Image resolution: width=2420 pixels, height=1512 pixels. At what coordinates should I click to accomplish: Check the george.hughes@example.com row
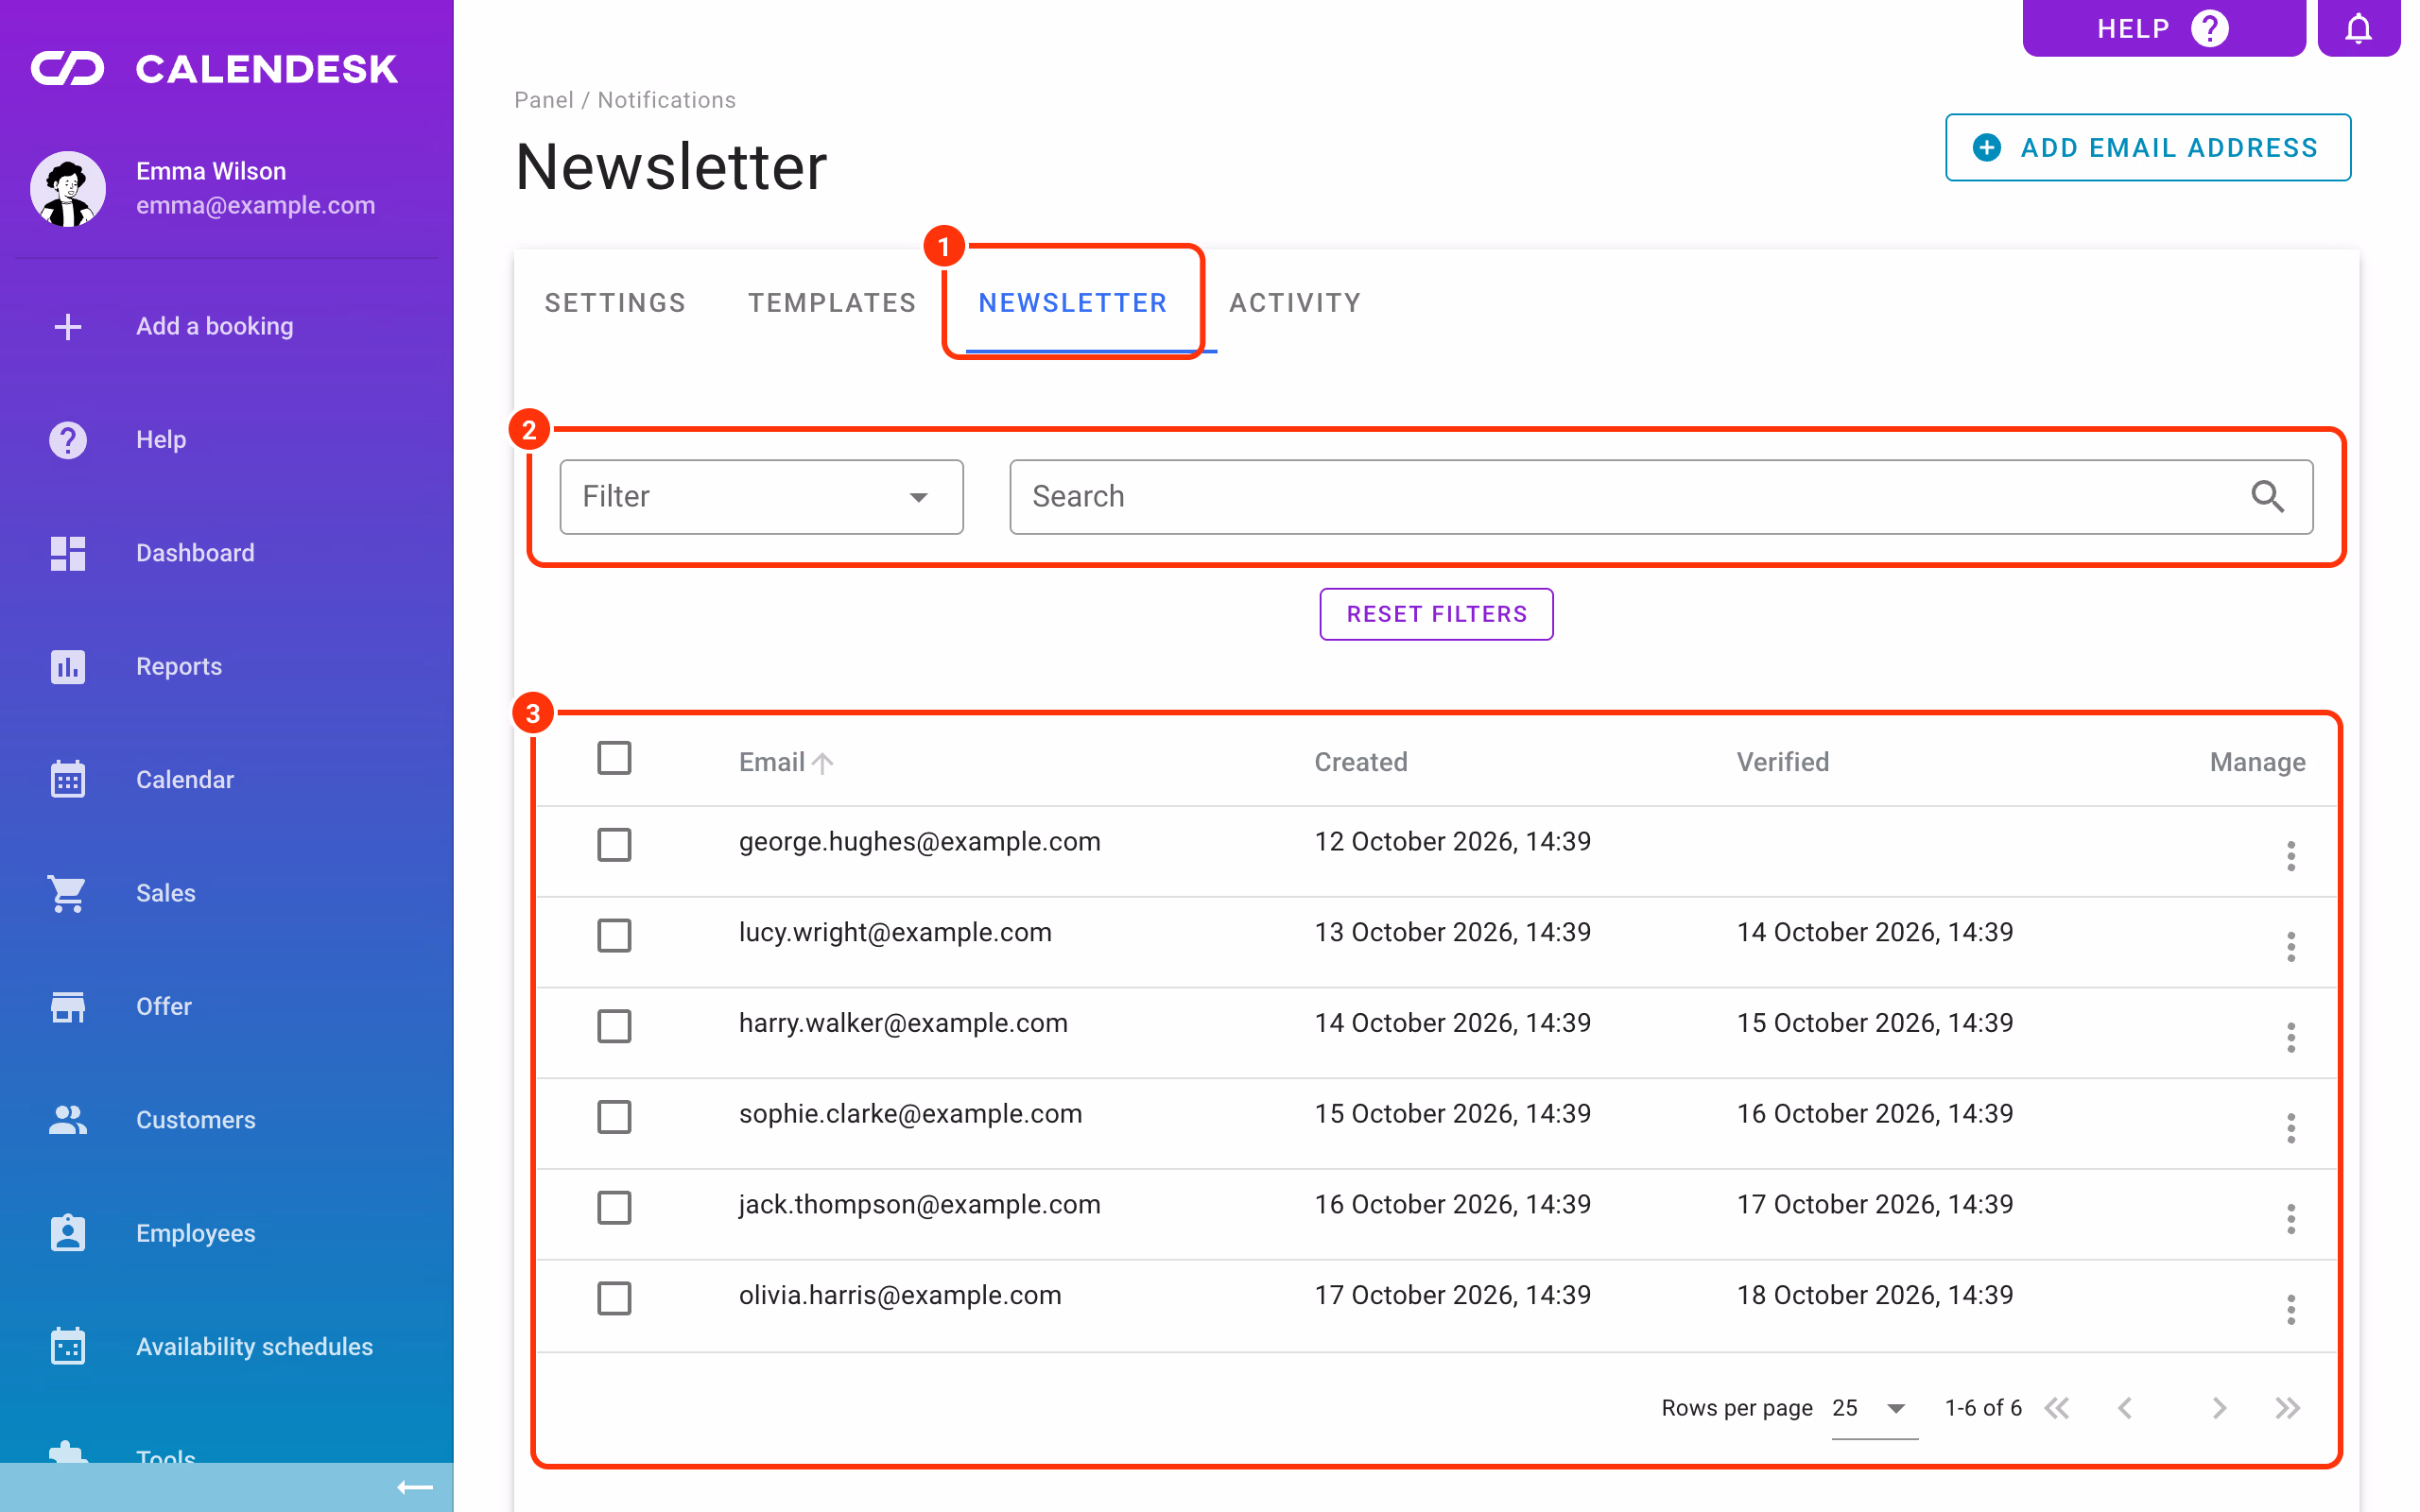614,845
